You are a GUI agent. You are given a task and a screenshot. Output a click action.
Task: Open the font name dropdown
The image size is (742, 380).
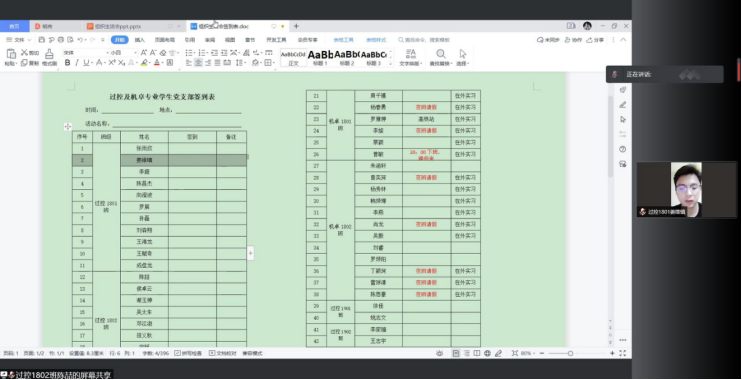(85, 53)
